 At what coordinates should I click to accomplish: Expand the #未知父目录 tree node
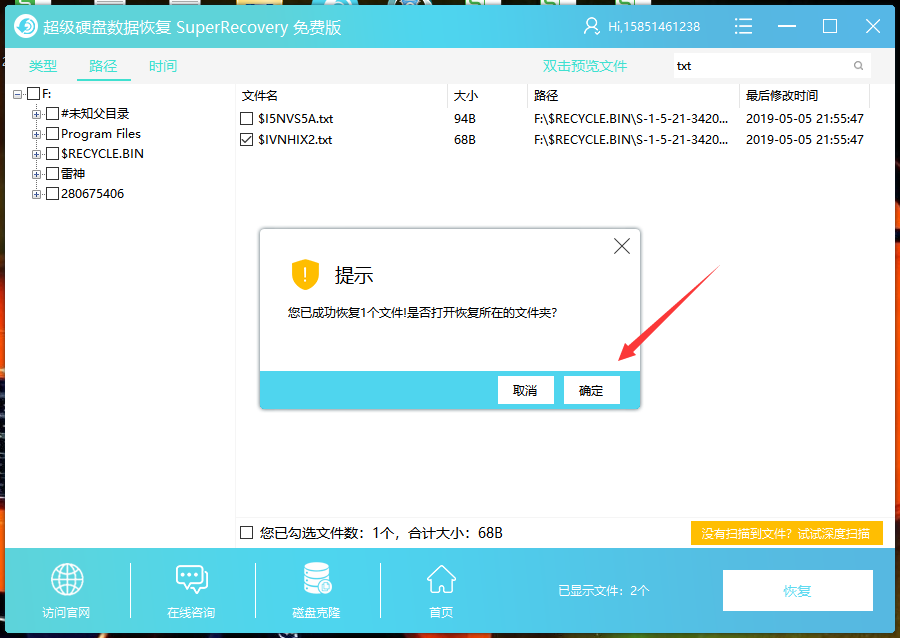[x=36, y=114]
